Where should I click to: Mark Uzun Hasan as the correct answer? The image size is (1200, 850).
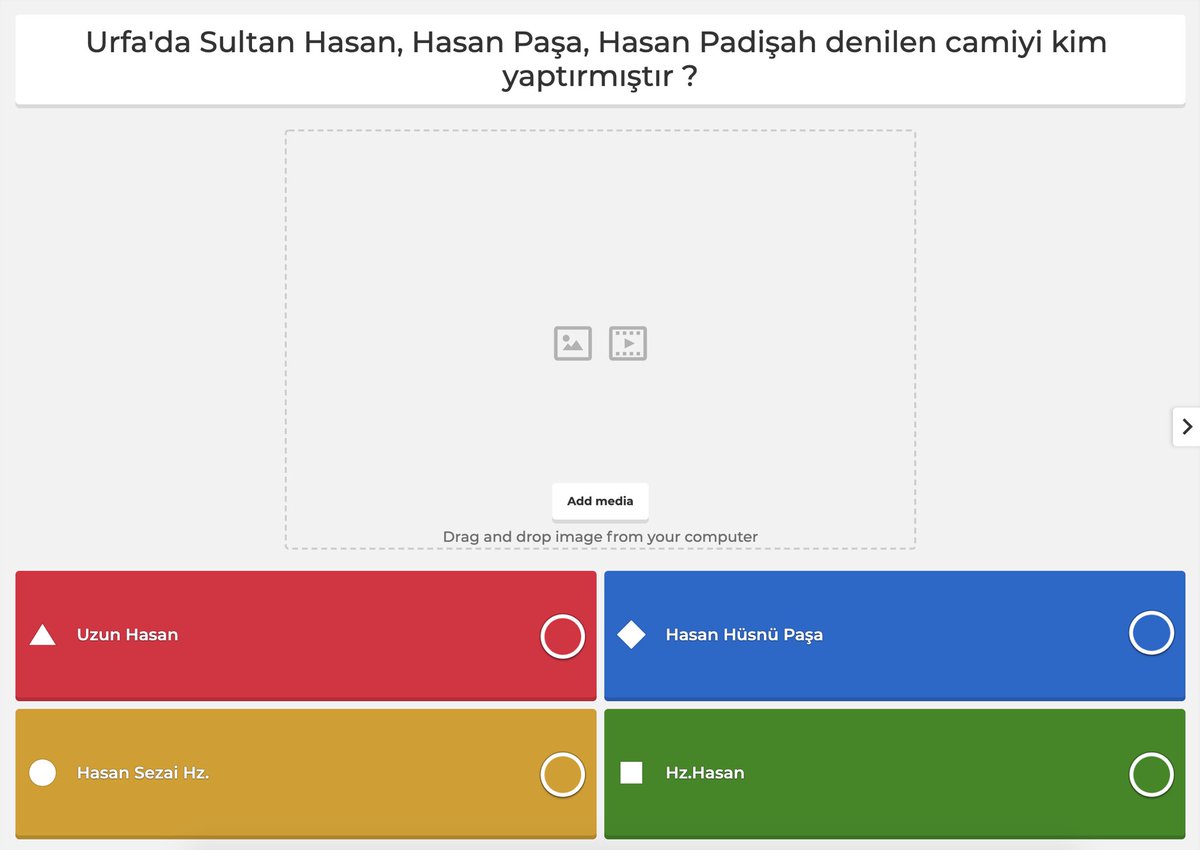pyautogui.click(x=562, y=636)
